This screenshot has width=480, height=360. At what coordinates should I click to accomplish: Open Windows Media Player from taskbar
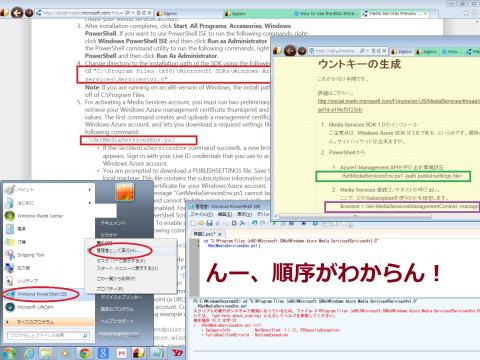pyautogui.click(x=66, y=353)
